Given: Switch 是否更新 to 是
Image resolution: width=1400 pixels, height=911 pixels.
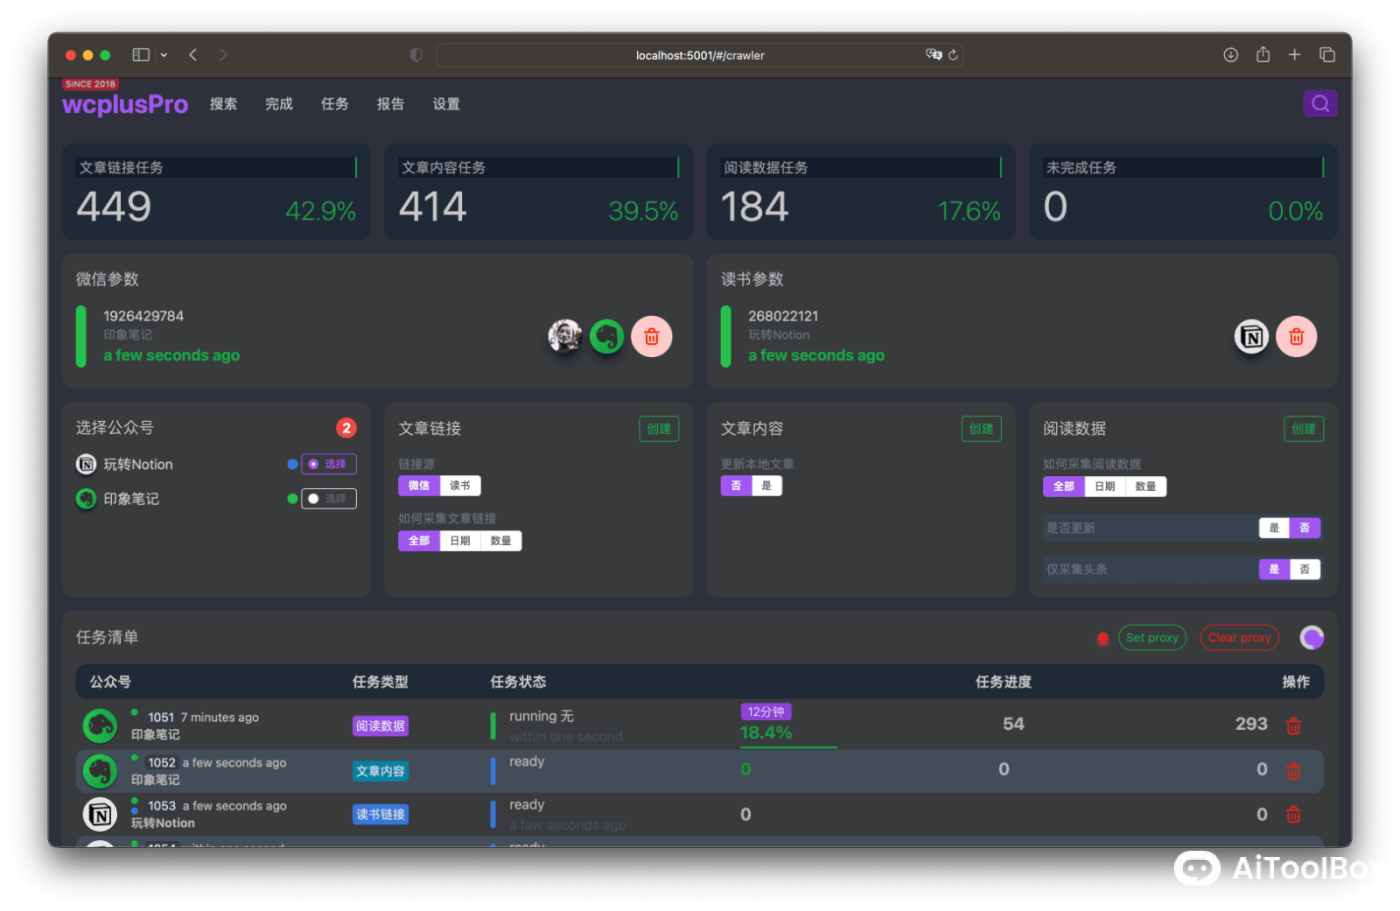Looking at the screenshot, I should tap(1274, 528).
